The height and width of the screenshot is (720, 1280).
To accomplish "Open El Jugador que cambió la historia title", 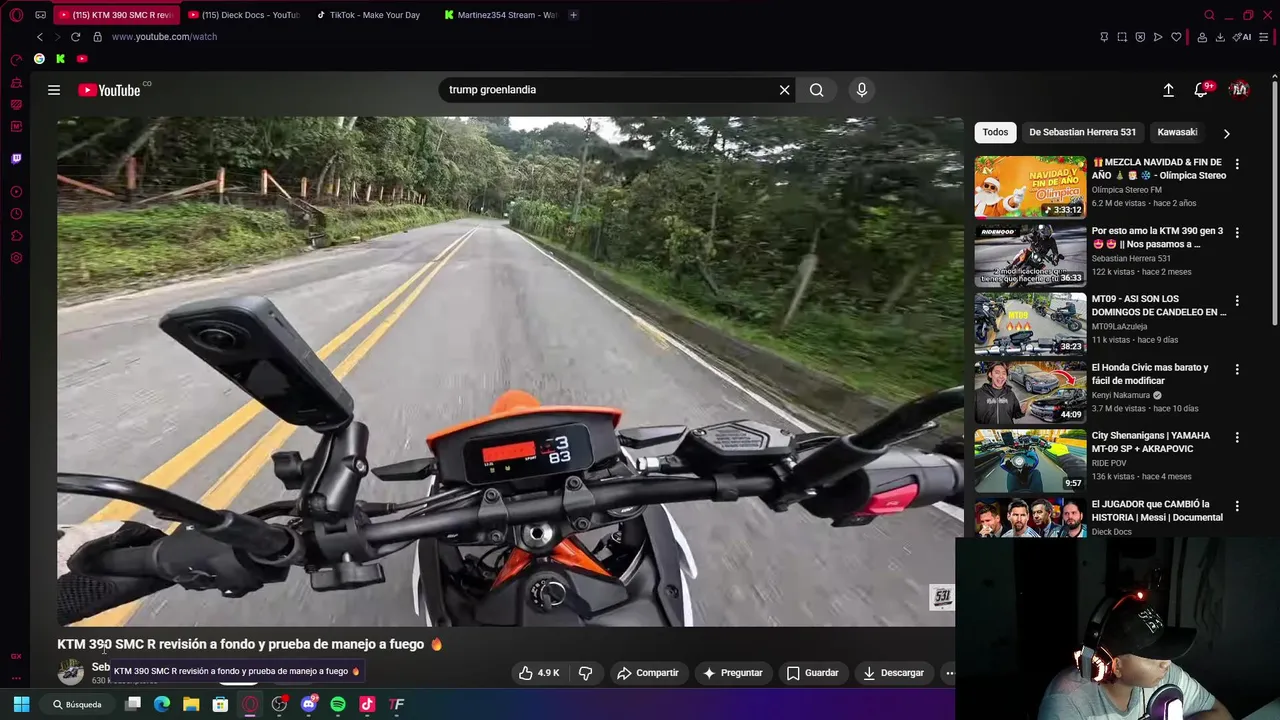I will coord(1157,511).
